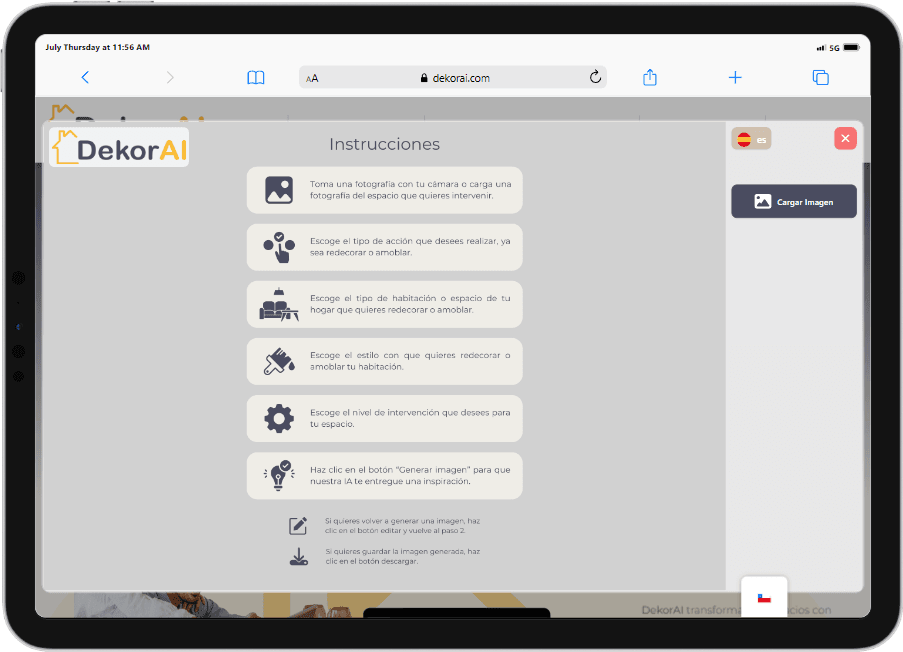Click the sofa room type icon

[x=279, y=305]
